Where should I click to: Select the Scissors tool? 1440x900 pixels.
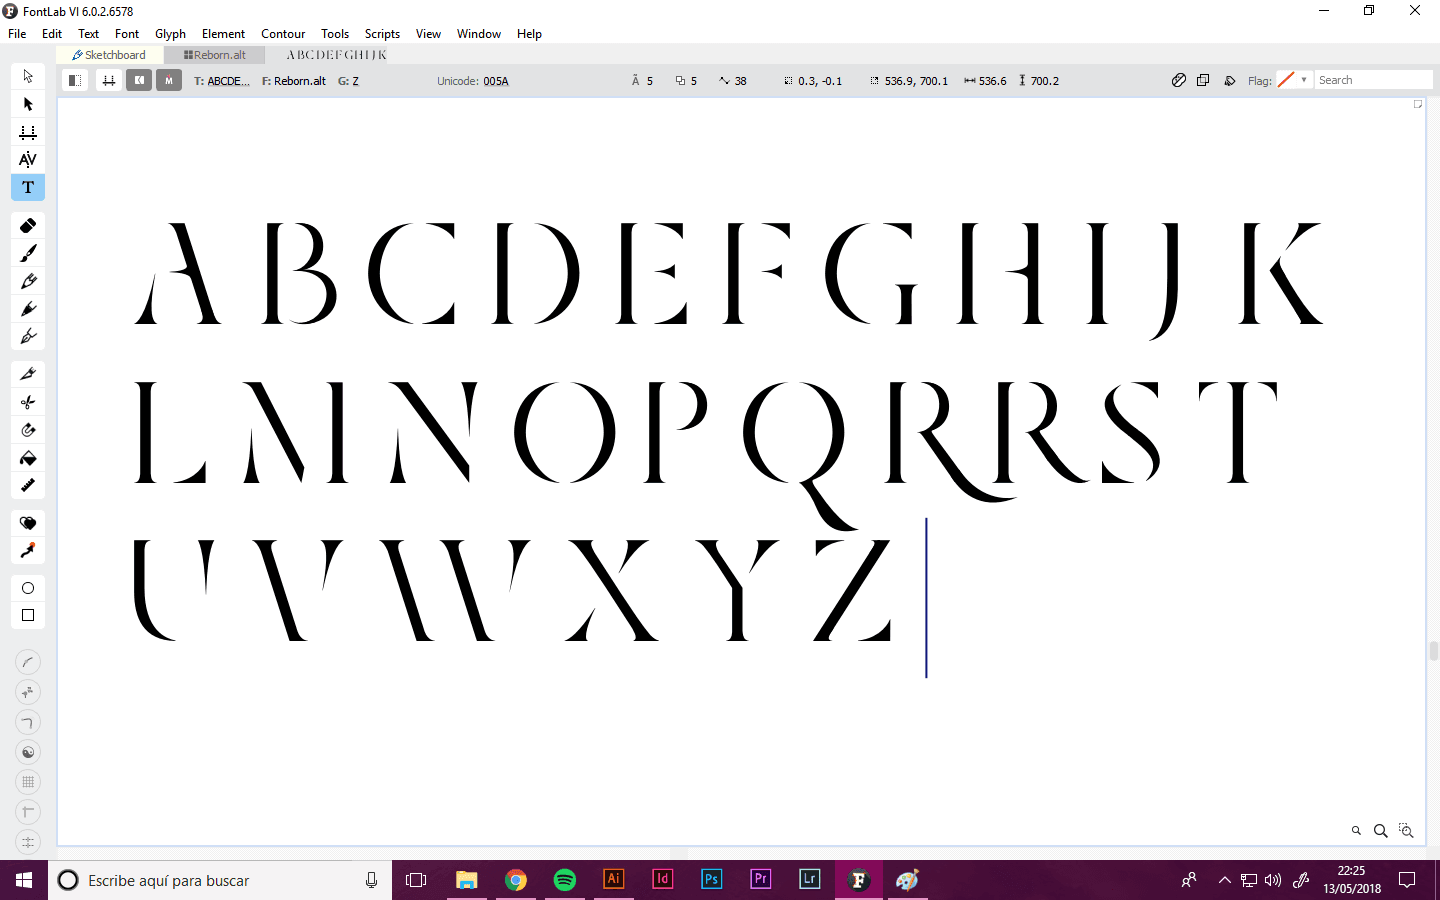pos(28,402)
